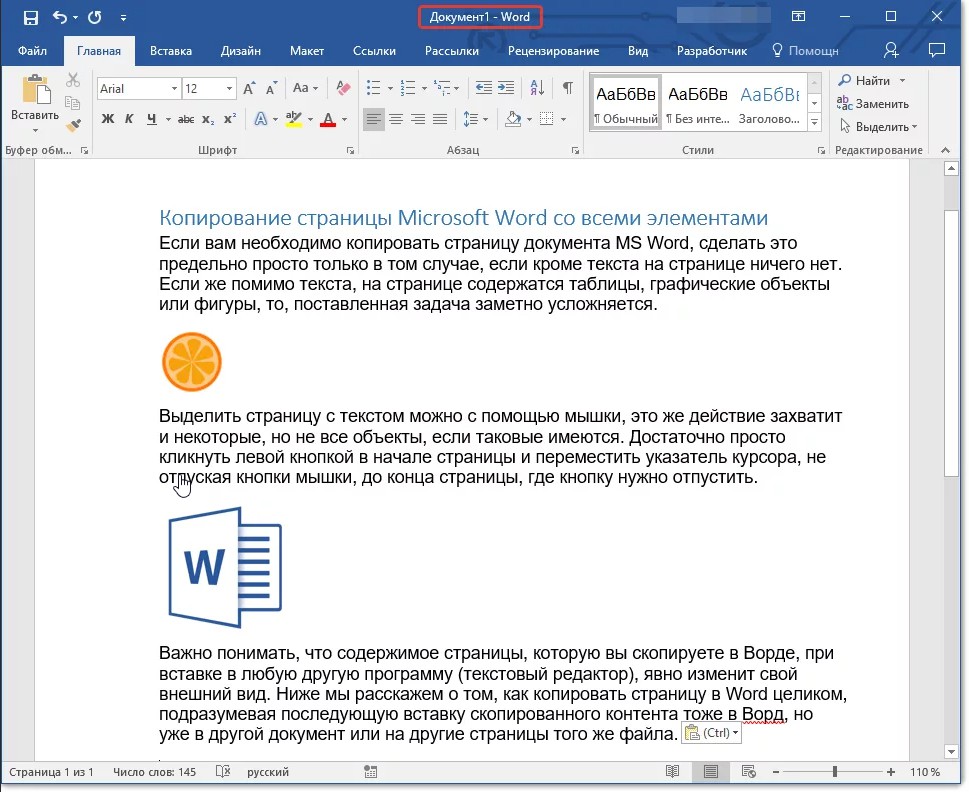The width and height of the screenshot is (969, 792).
Task: Switch to the Макет tab
Action: point(307,51)
